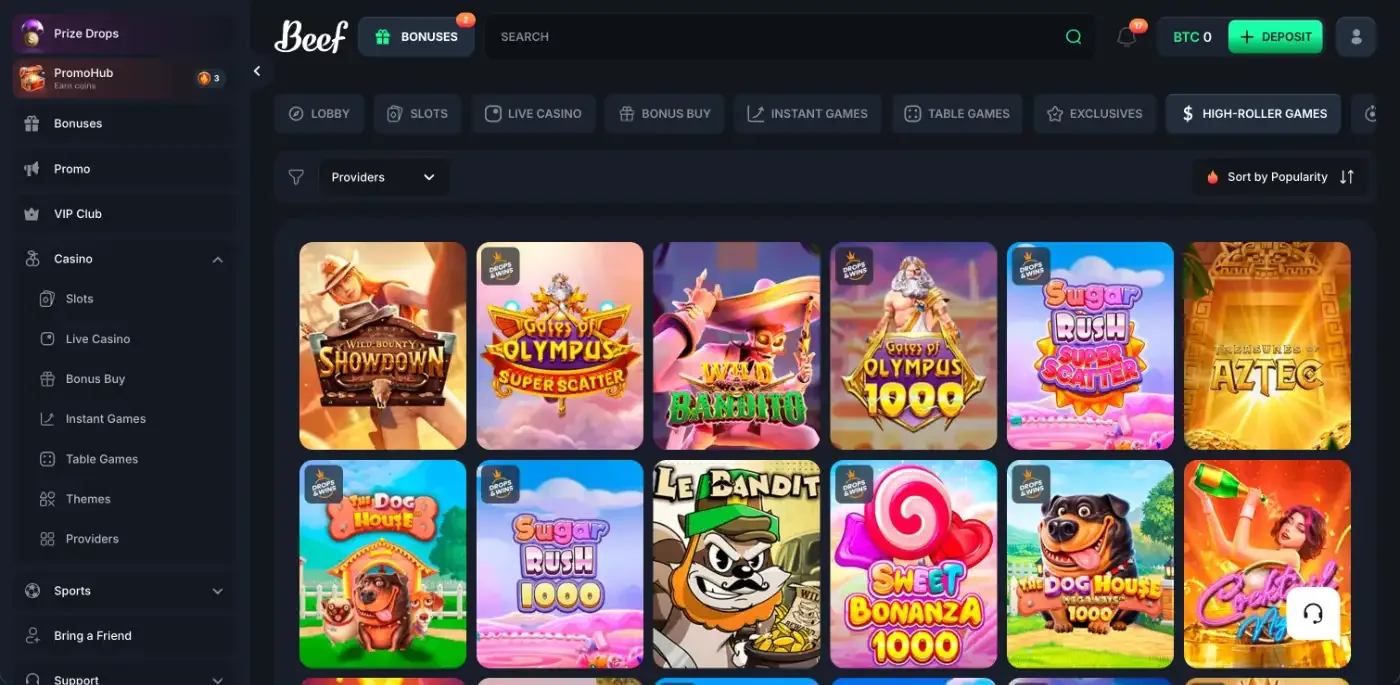Click the Bonuses gift icon in sidebar
1400x685 pixels.
click(32, 124)
